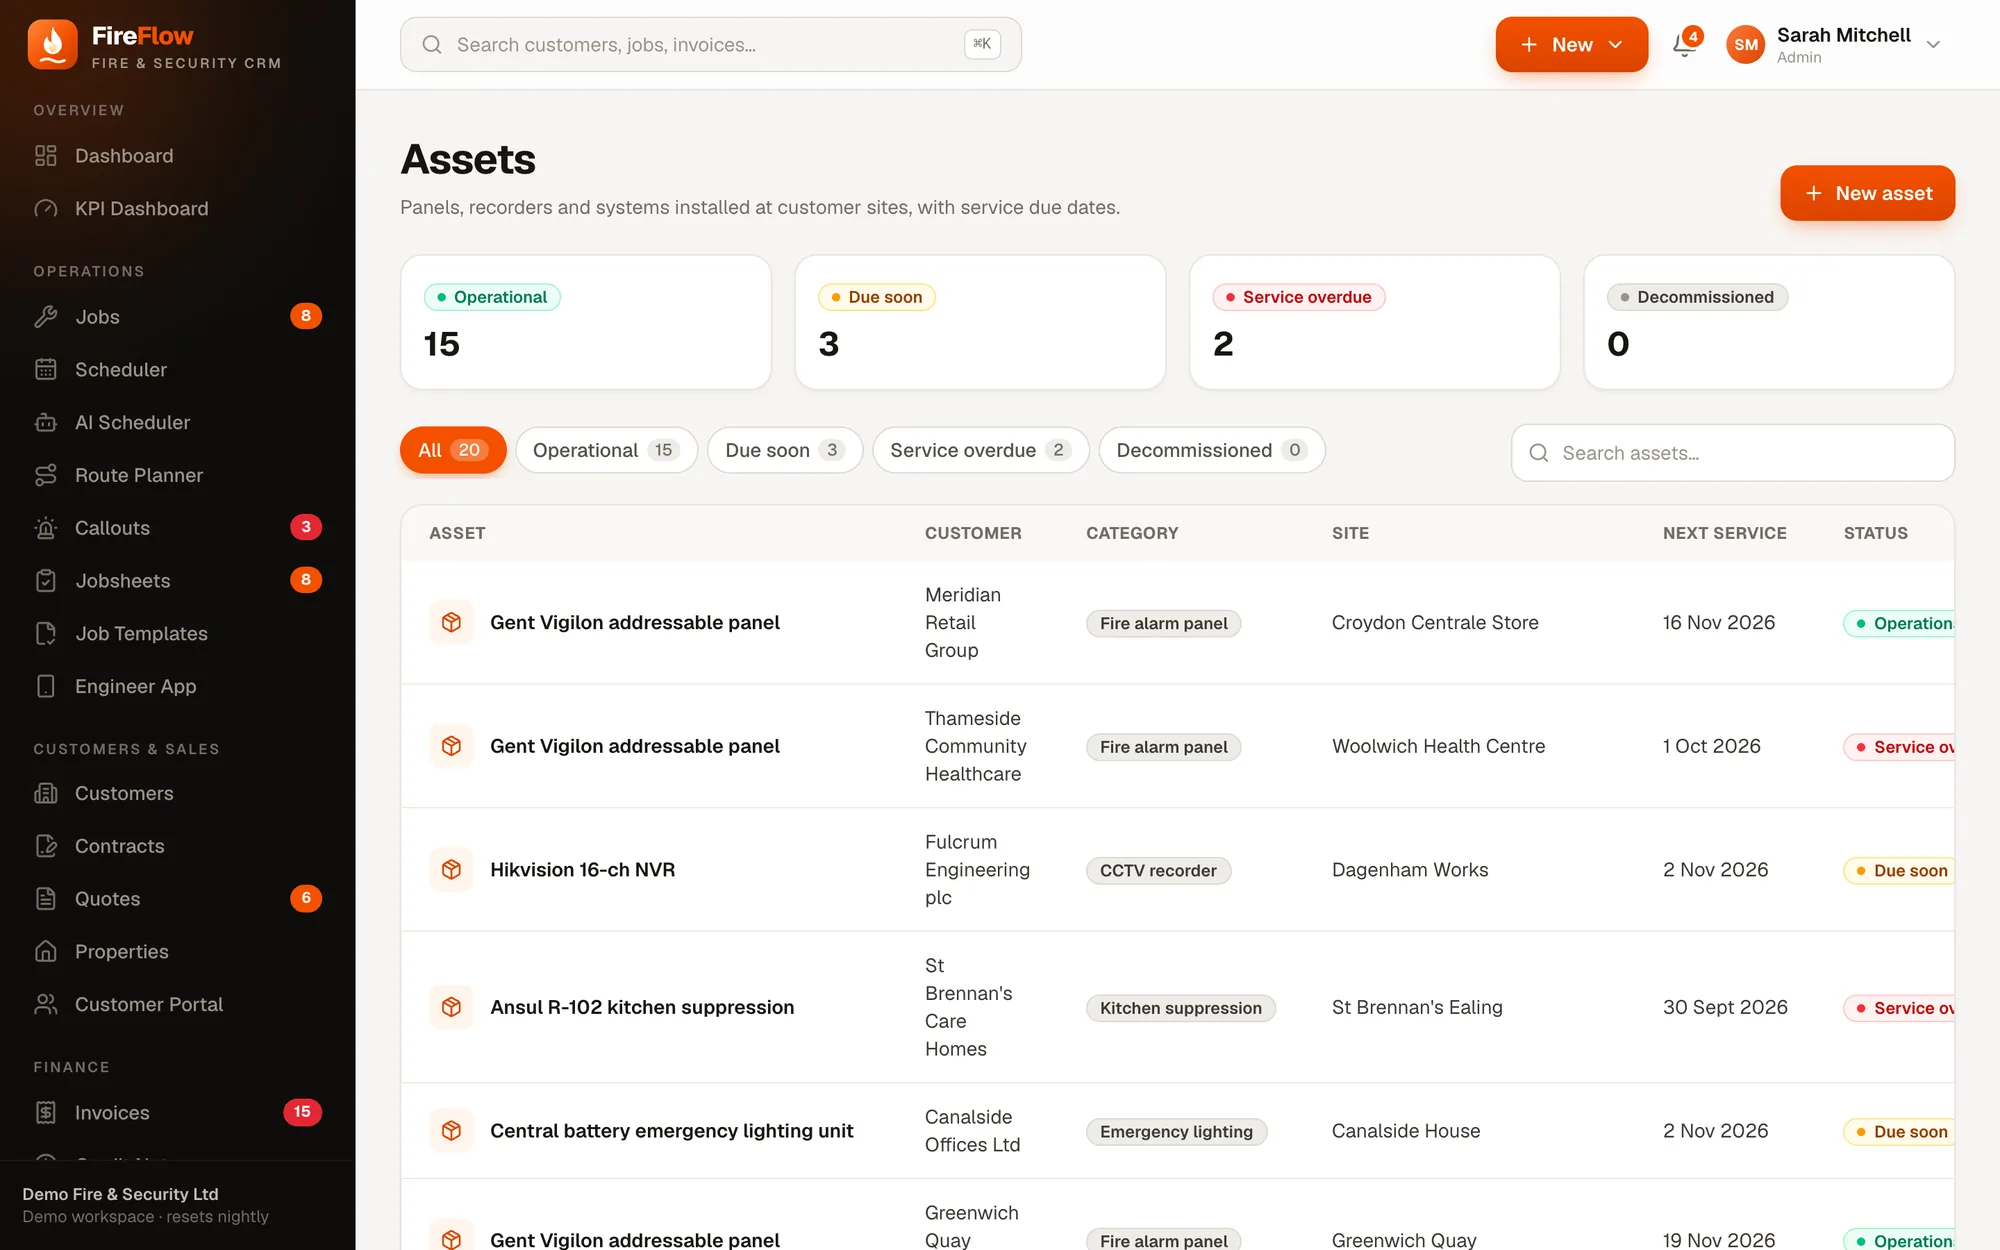The width and height of the screenshot is (2000, 1250).
Task: Open Quotes document icon
Action: [46, 899]
